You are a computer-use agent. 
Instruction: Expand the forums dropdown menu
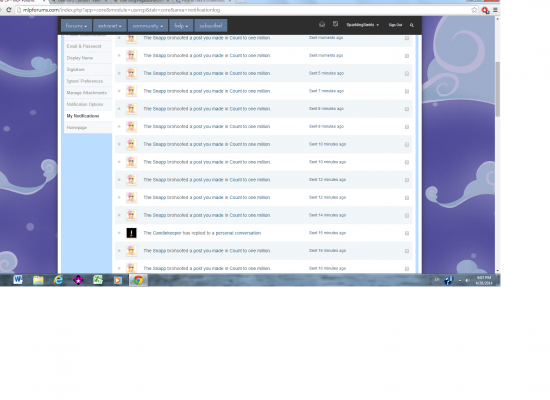tap(76, 26)
